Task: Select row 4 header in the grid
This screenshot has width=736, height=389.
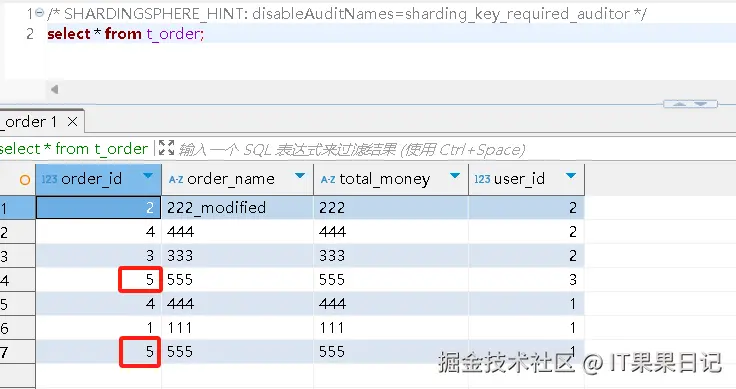Action: pos(17,281)
